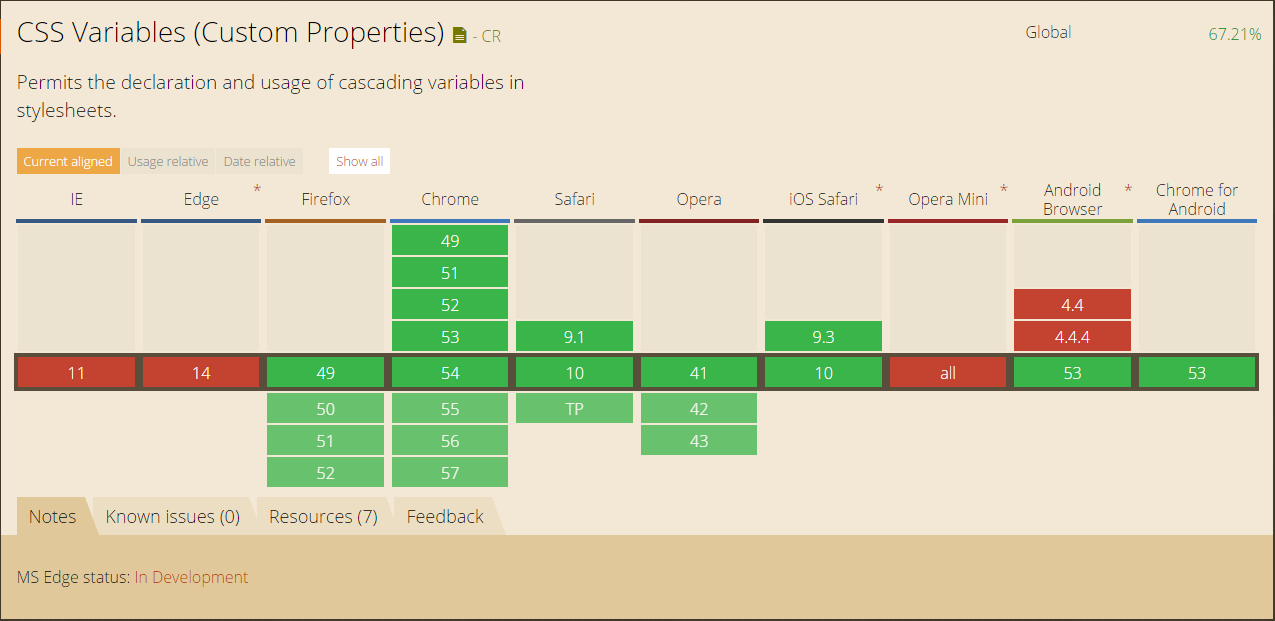
Task: Select Android Browser version 4.4 cell
Action: [x=1072, y=304]
